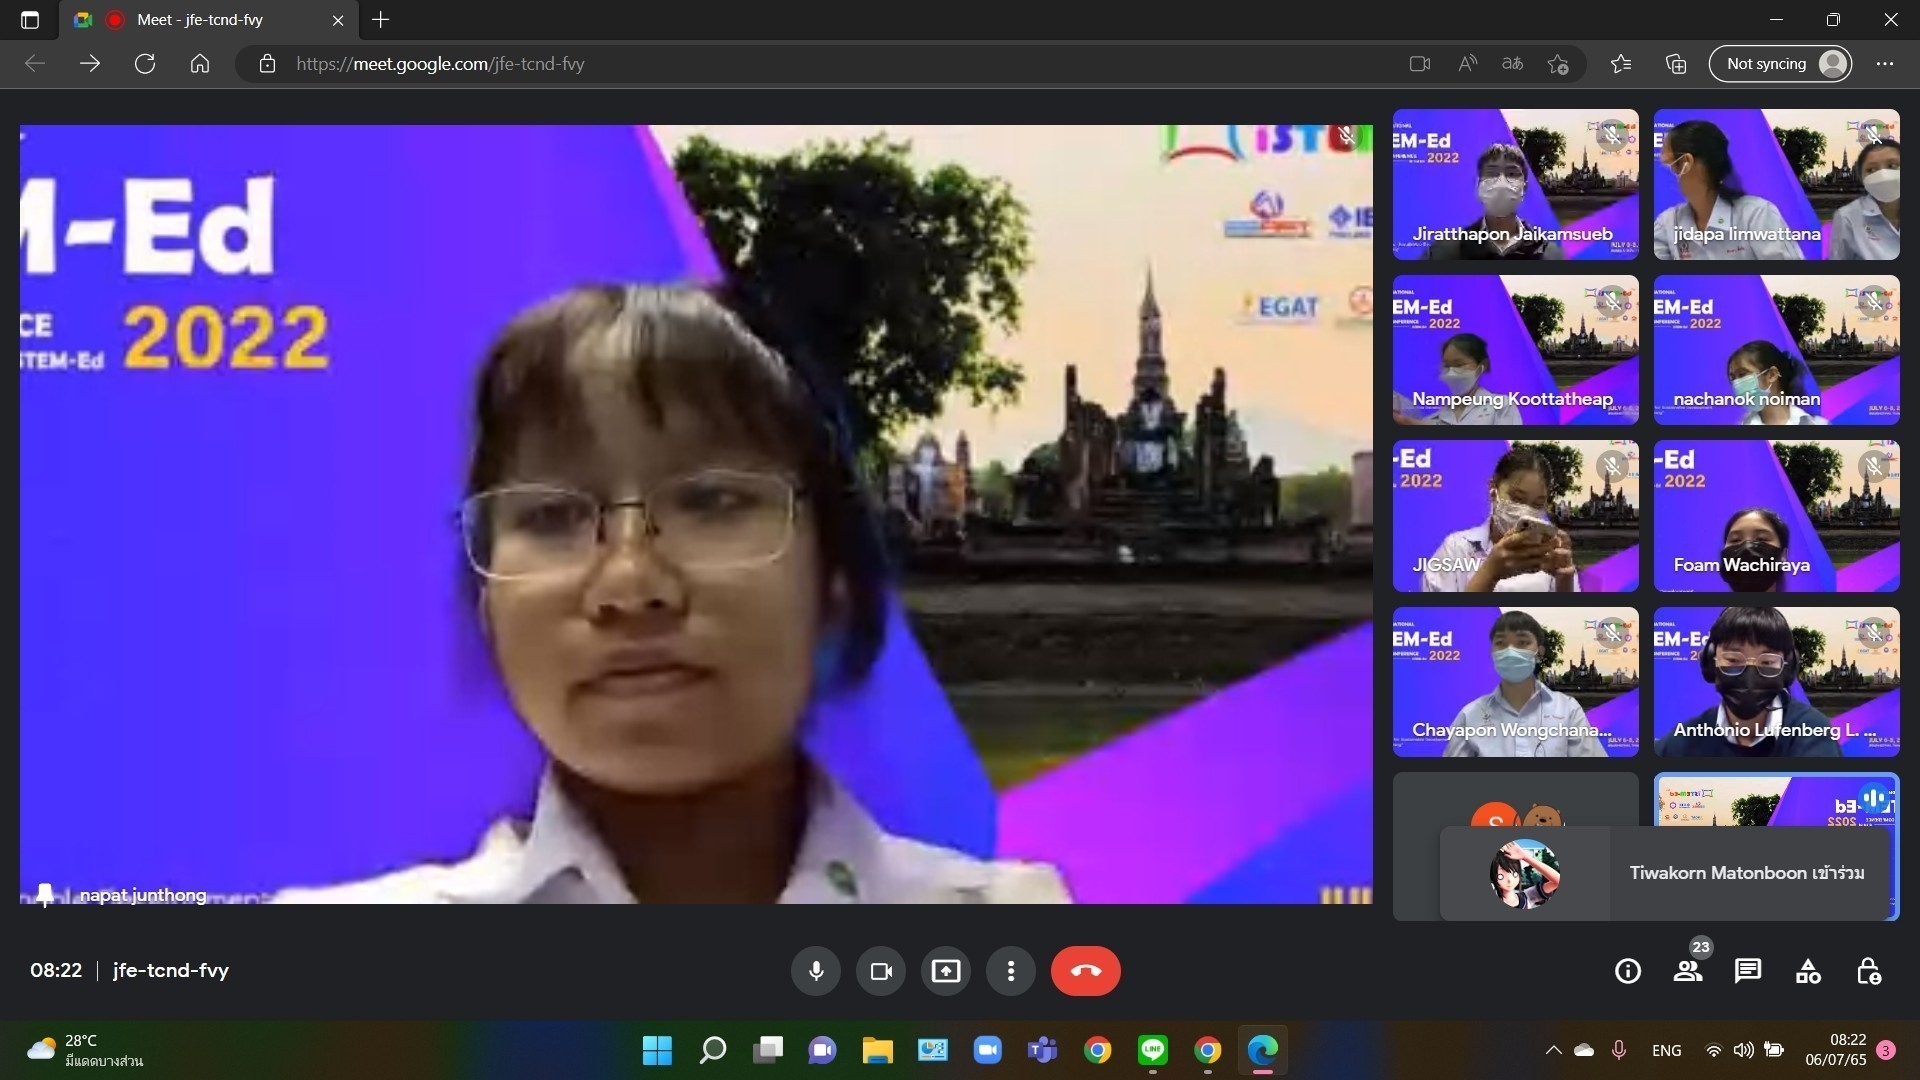This screenshot has height=1080, width=1920.
Task: Add this page to favorites
Action: 1558,64
